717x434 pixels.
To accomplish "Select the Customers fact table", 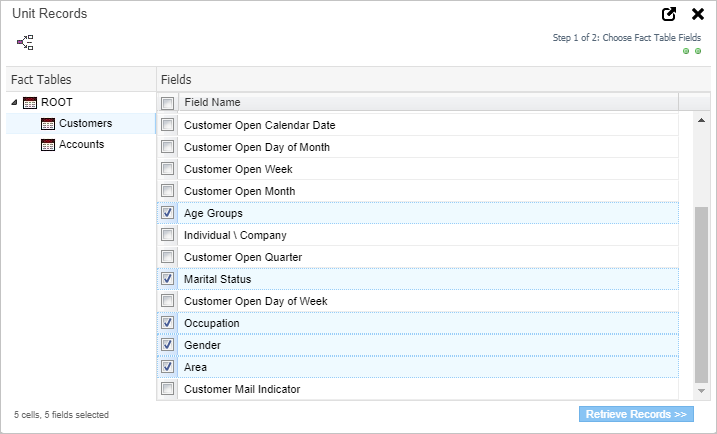I will pos(85,124).
